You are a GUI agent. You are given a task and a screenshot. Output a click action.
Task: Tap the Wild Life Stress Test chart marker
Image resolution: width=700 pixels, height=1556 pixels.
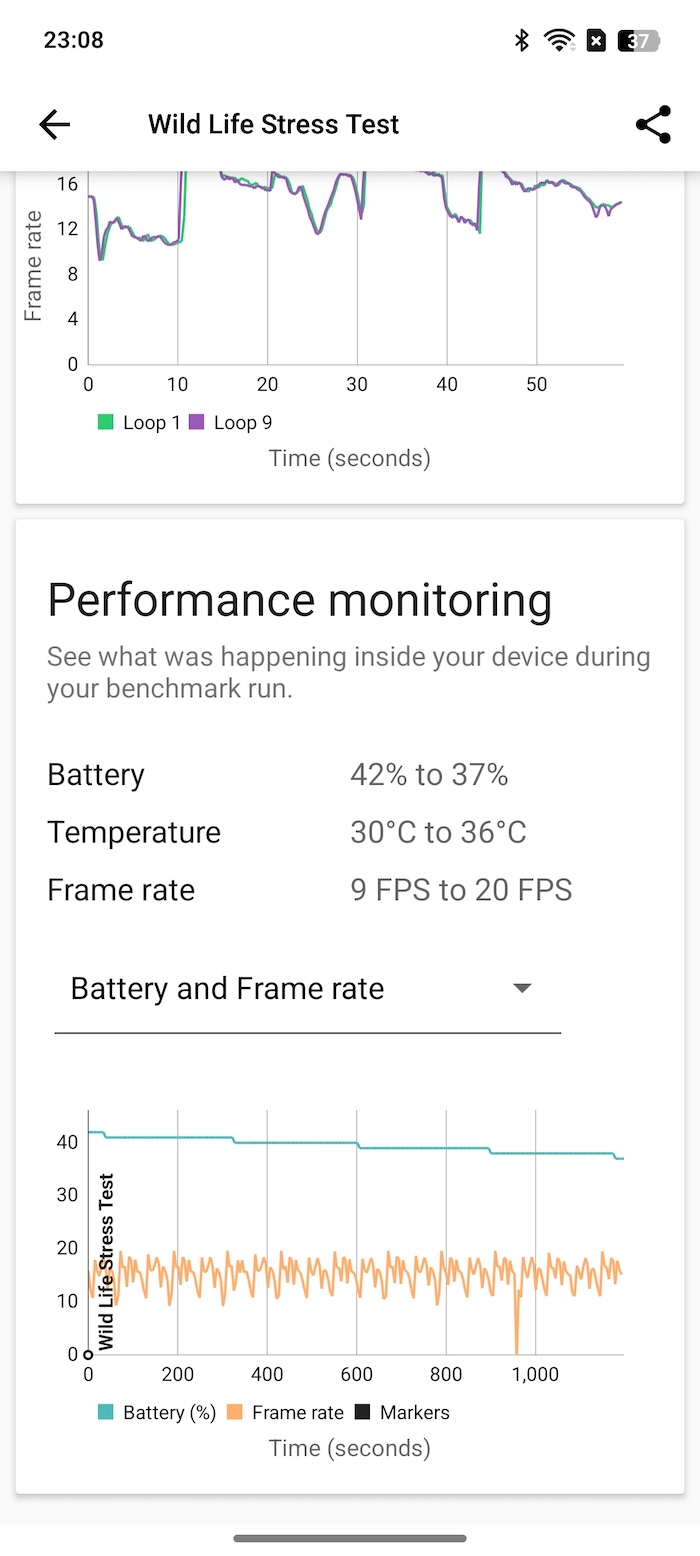(x=105, y=1262)
